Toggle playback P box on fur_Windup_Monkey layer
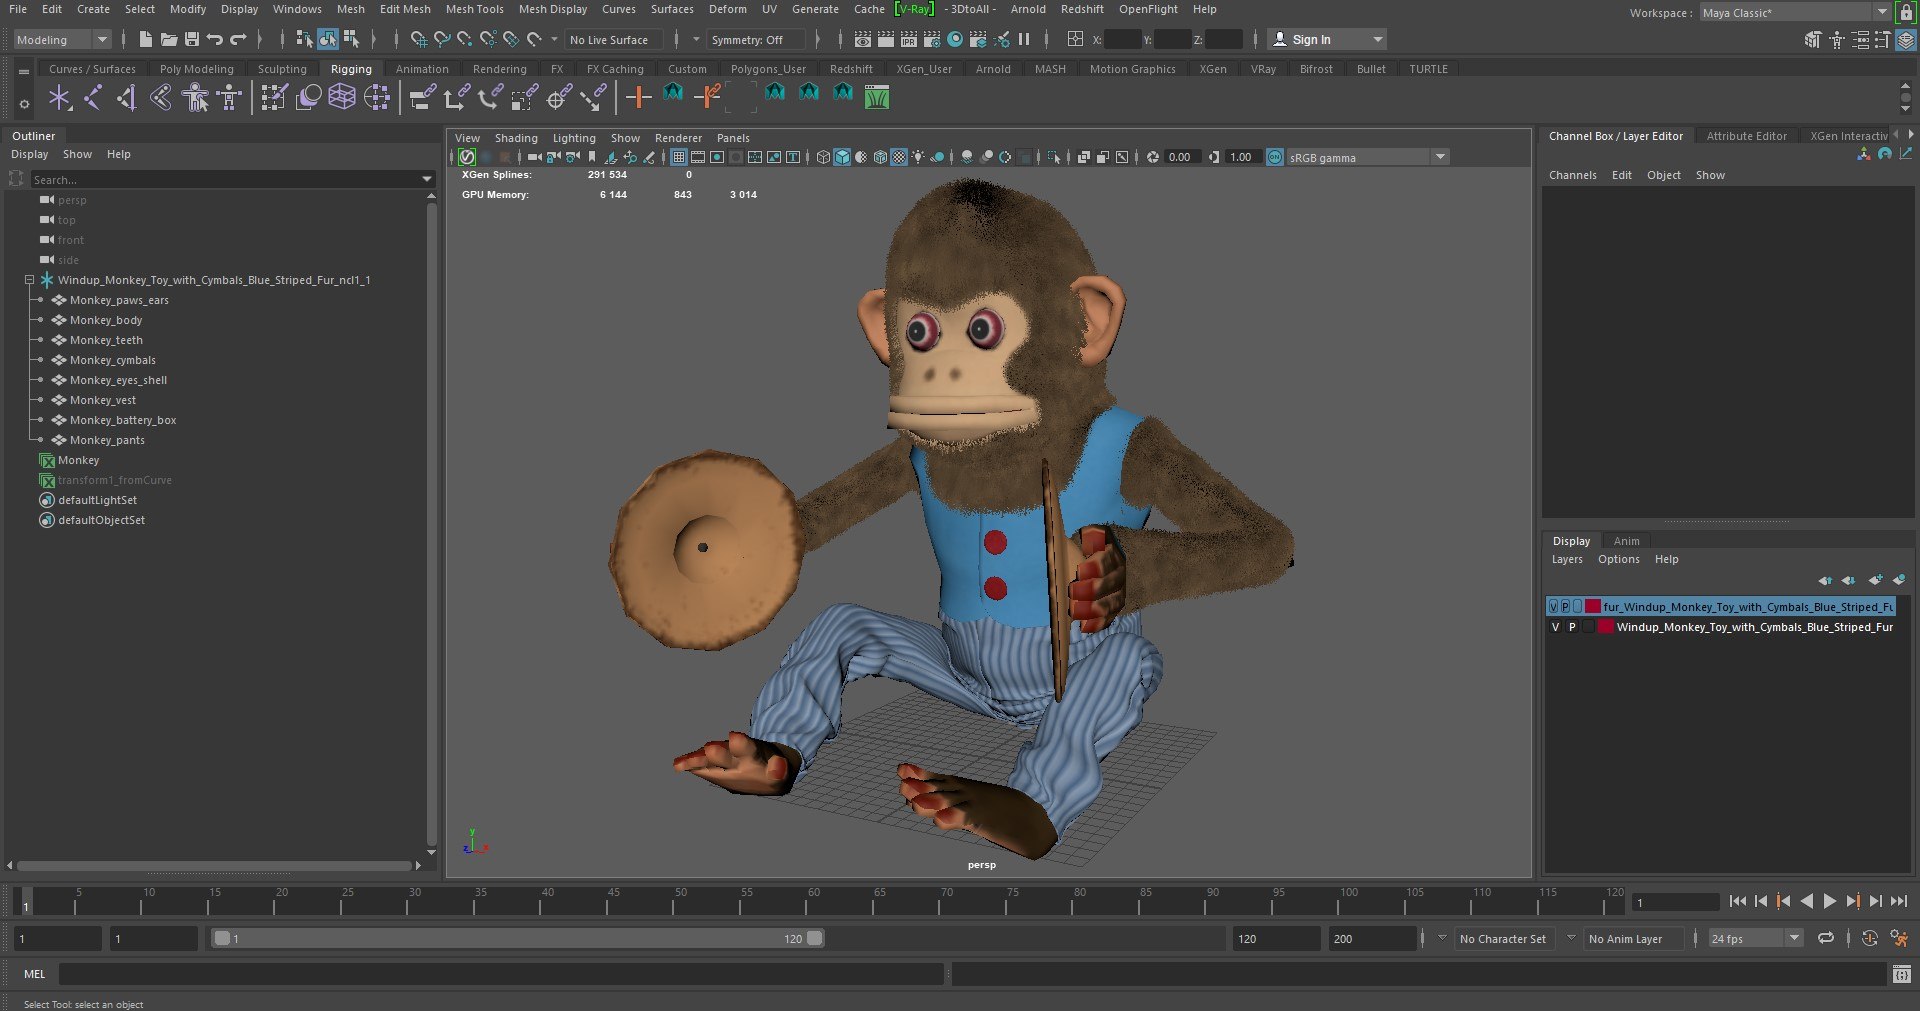The height and width of the screenshot is (1011, 1920). coord(1565,607)
